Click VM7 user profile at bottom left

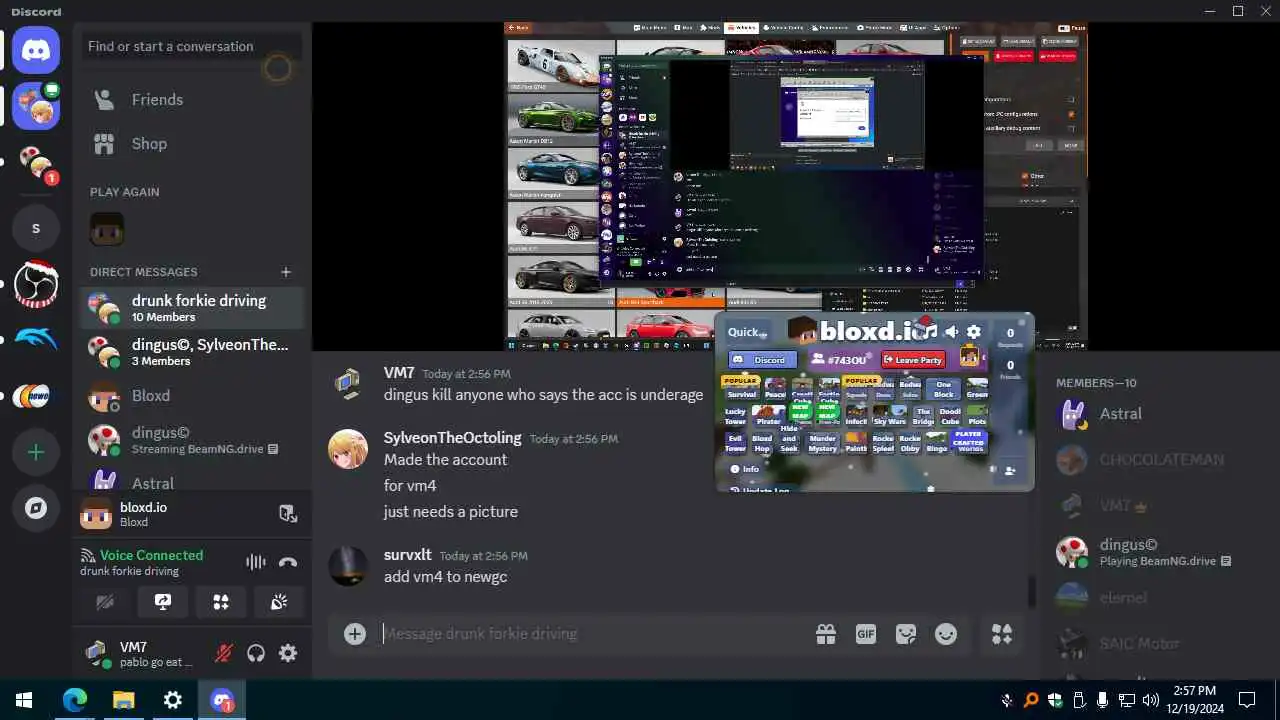pos(140,654)
